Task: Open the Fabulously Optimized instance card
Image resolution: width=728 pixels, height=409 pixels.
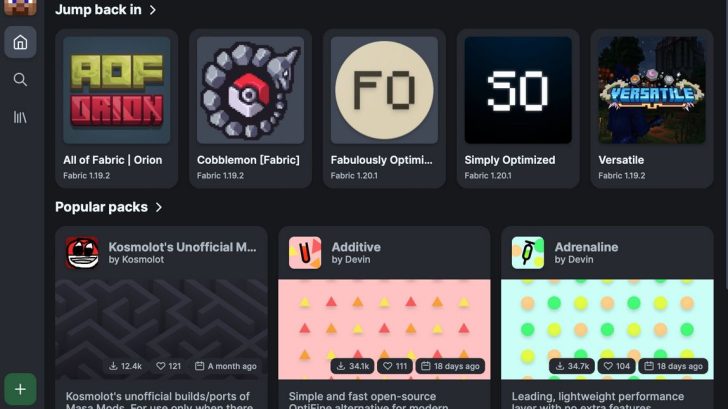Action: [384, 109]
